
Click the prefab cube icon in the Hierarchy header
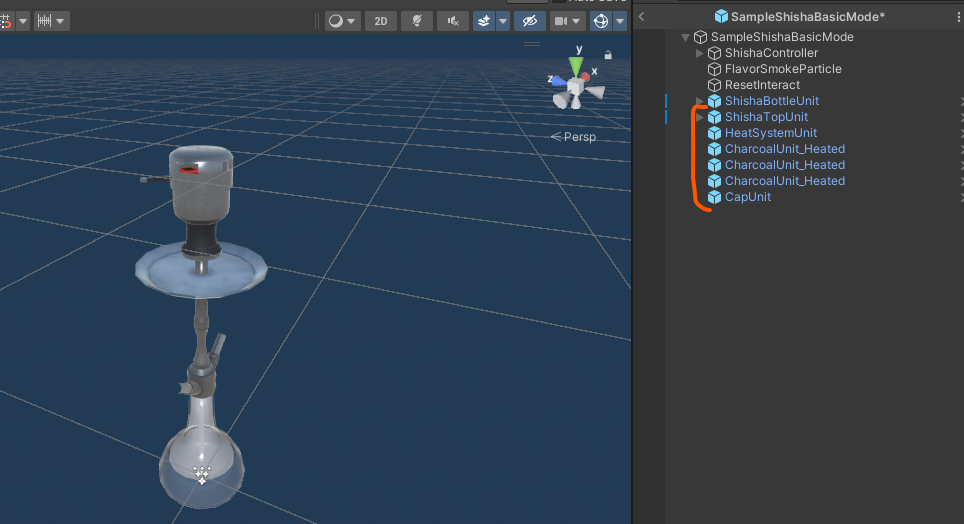(x=721, y=17)
